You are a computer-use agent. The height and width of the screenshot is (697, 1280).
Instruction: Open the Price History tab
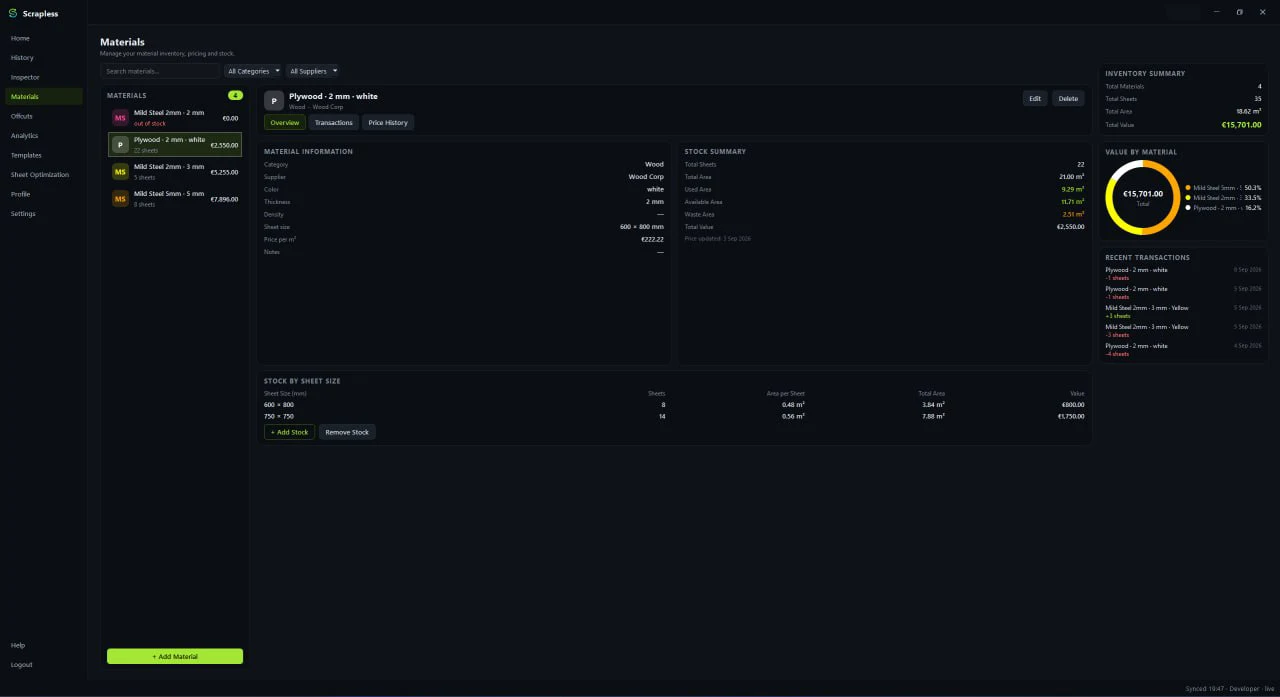click(x=388, y=122)
